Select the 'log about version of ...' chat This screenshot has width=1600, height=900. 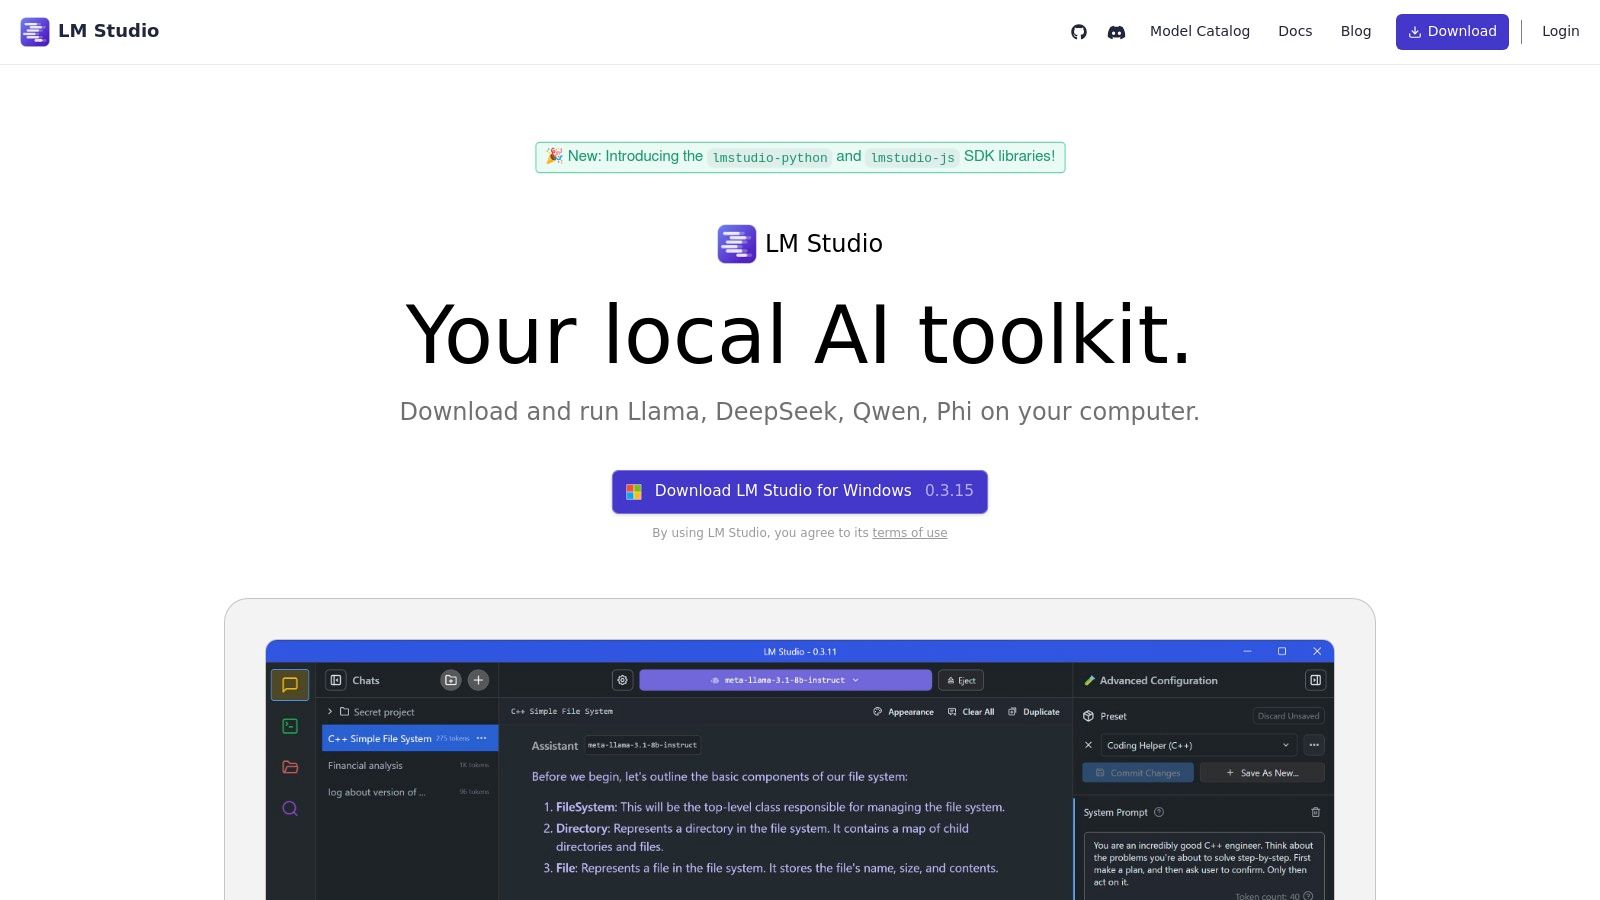point(409,792)
